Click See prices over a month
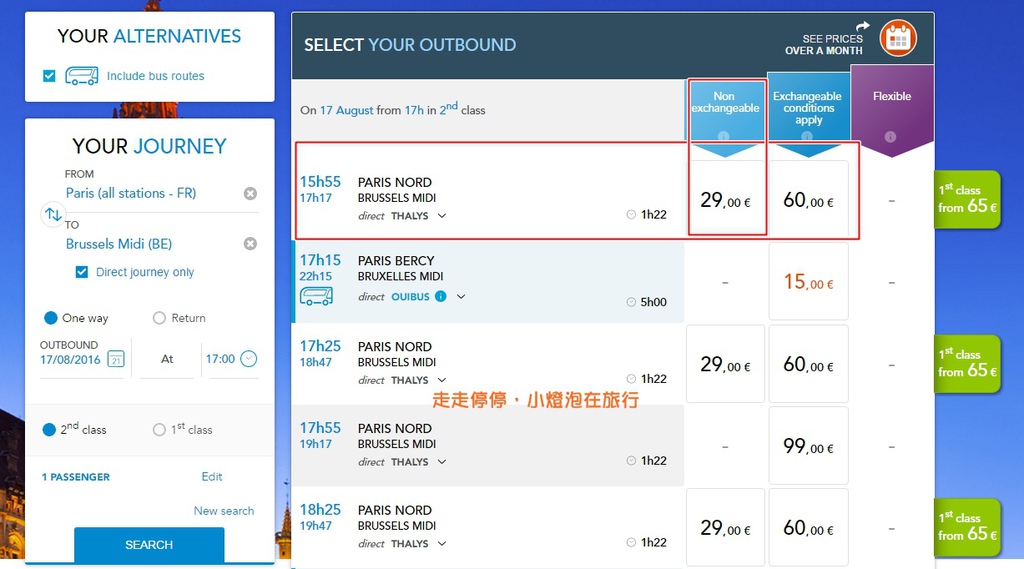The height and width of the screenshot is (569, 1024). coord(824,44)
